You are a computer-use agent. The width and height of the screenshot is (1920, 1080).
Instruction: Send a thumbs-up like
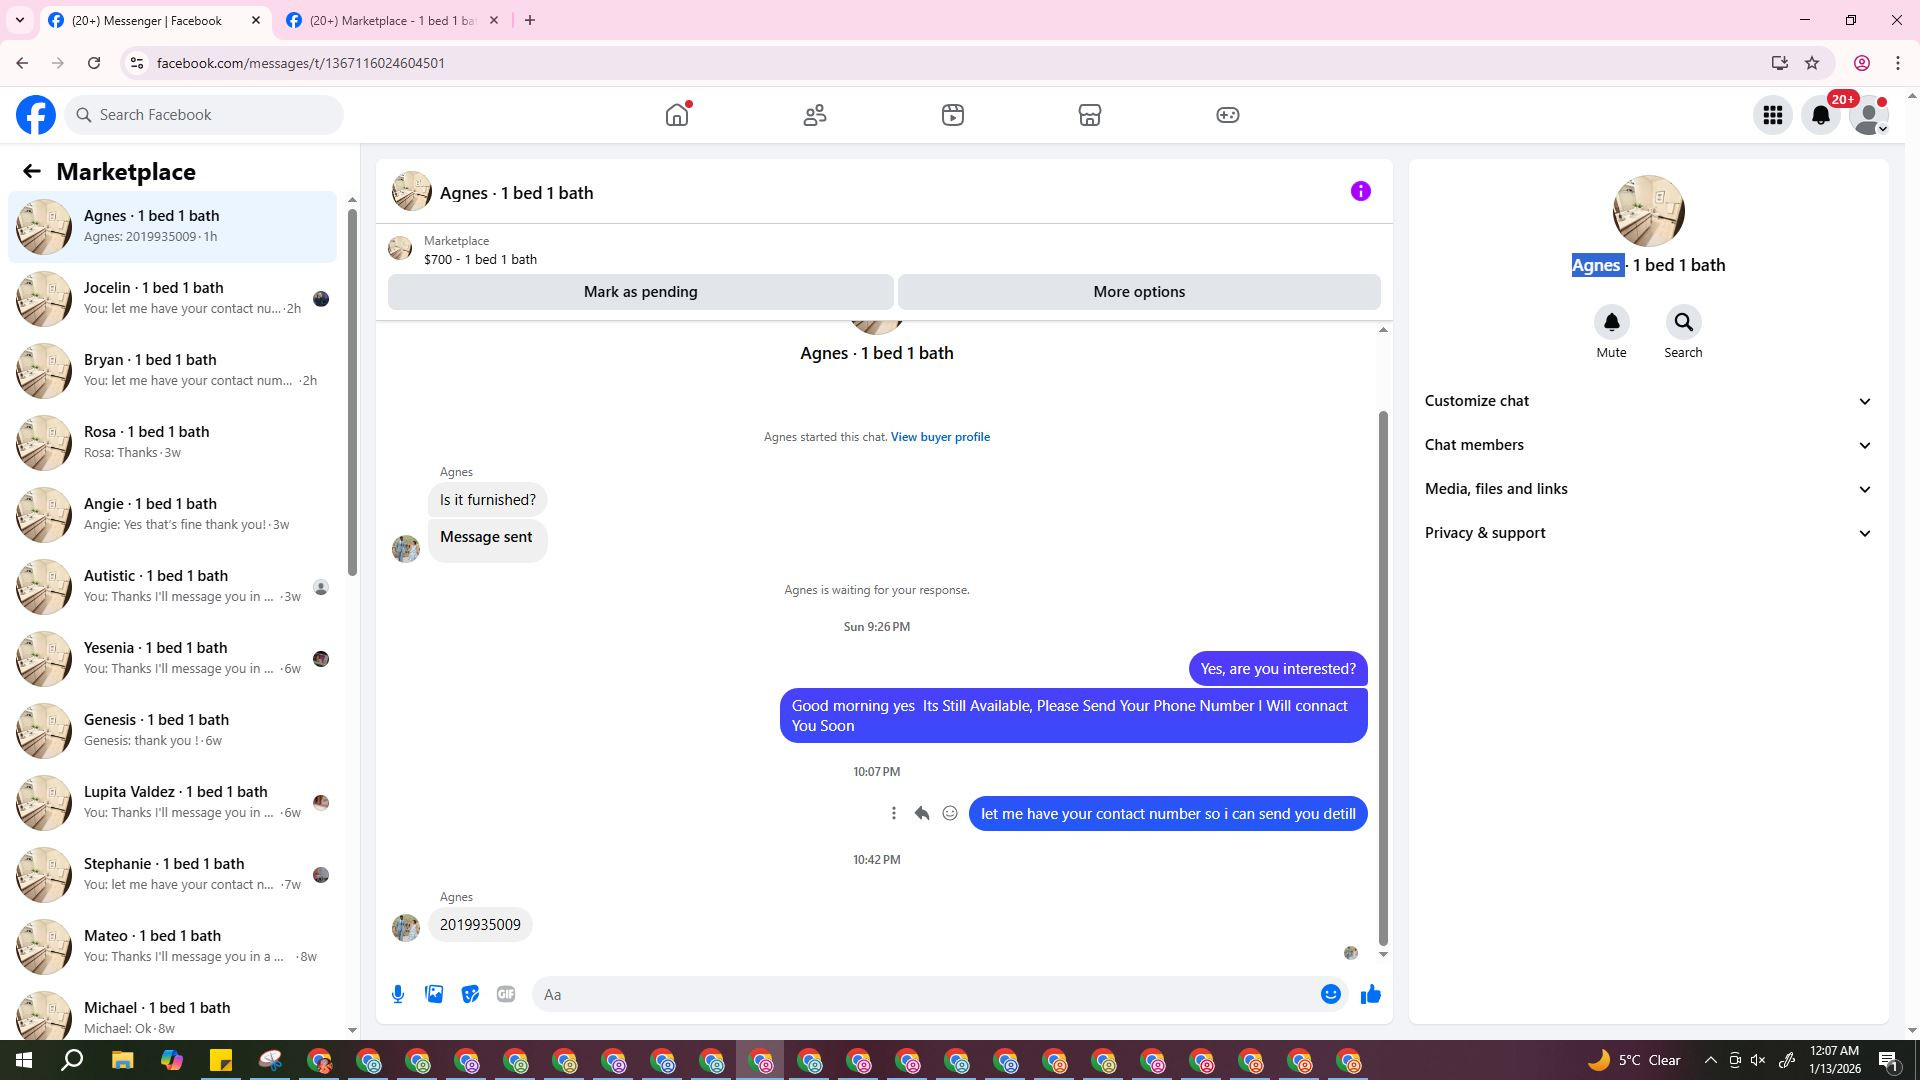click(1370, 994)
